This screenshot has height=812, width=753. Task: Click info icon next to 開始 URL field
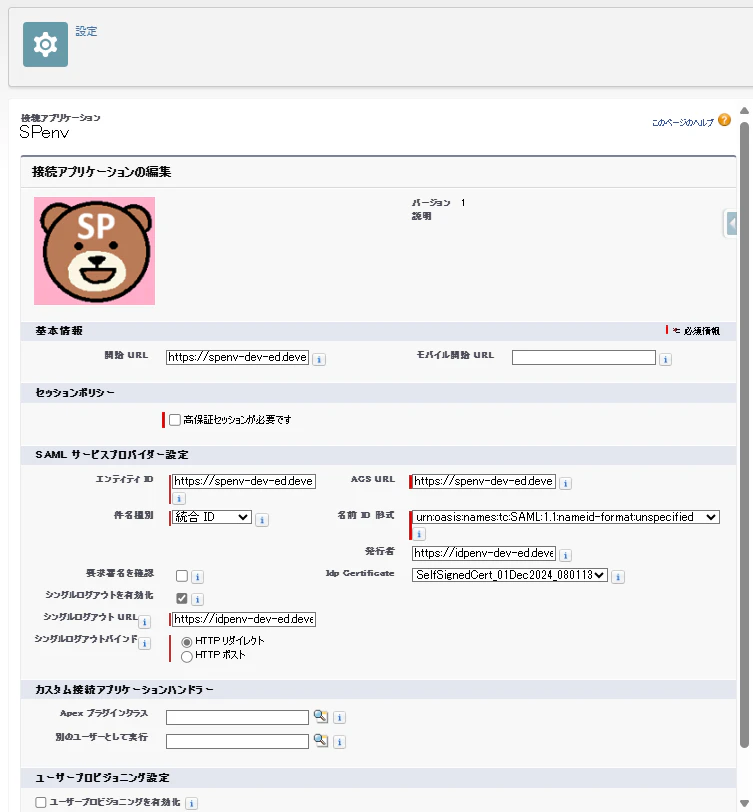click(319, 359)
